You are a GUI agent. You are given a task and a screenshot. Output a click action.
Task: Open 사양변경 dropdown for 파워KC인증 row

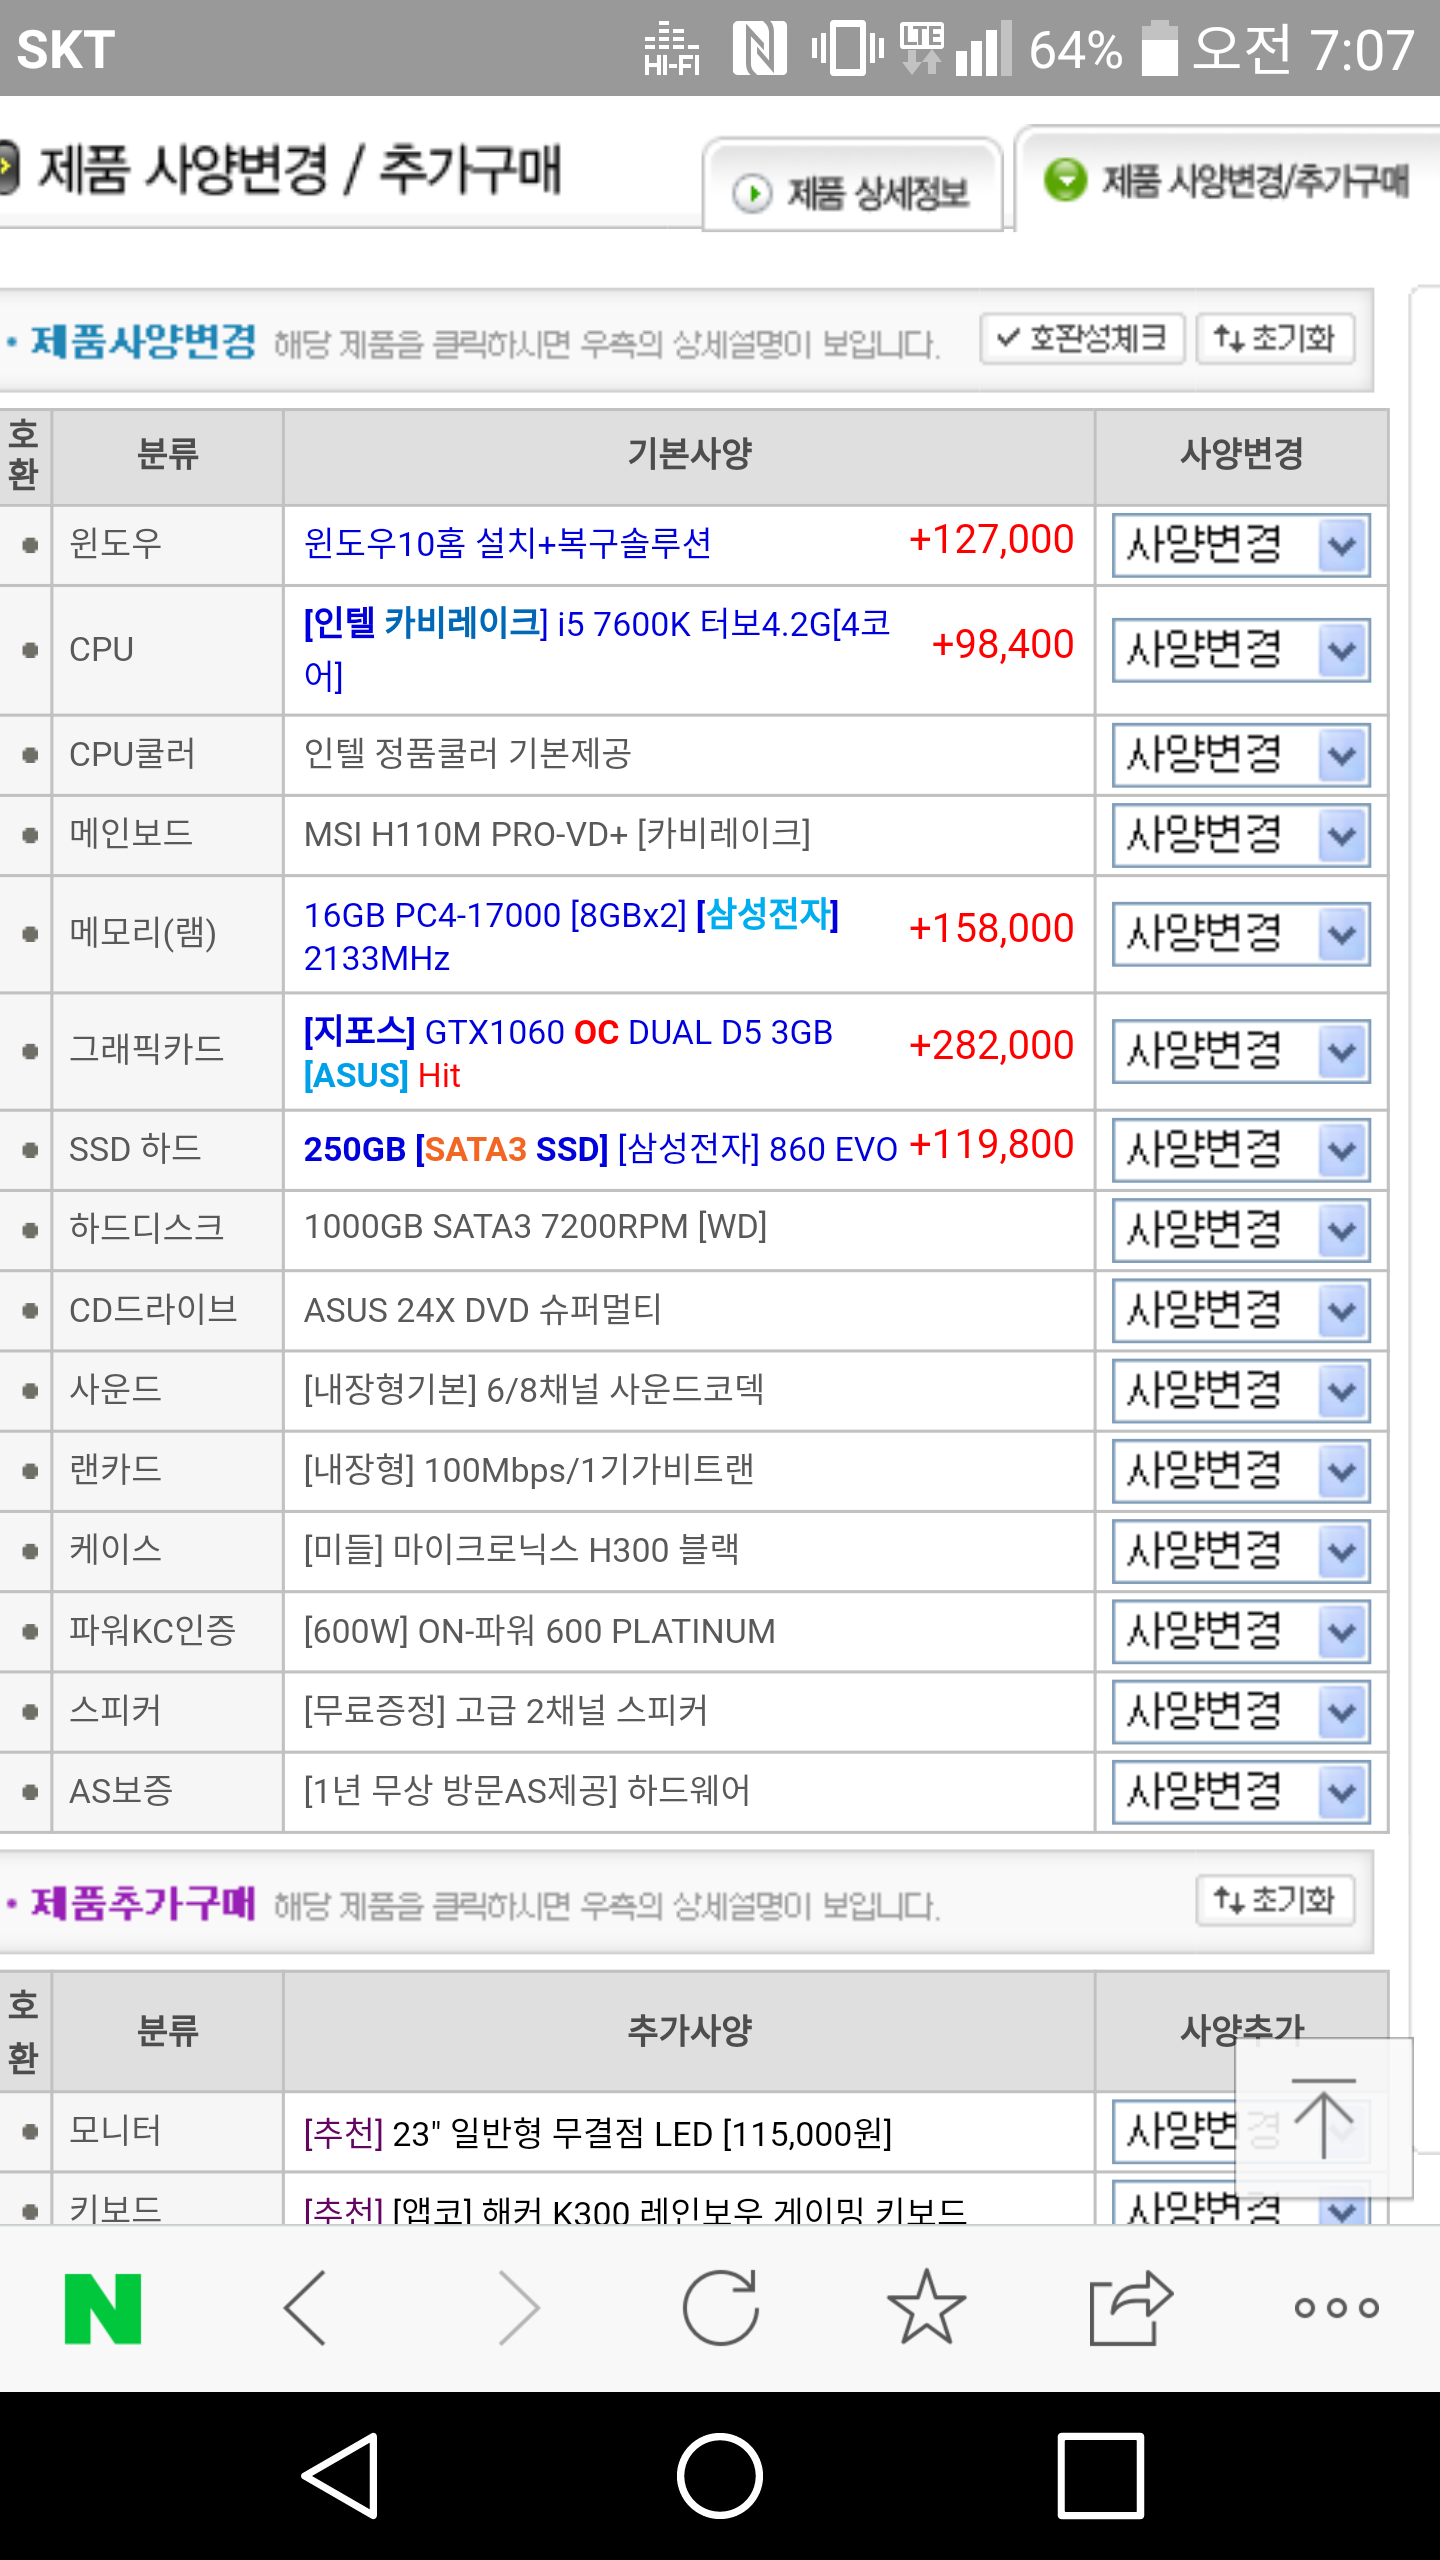pyautogui.click(x=1241, y=1632)
